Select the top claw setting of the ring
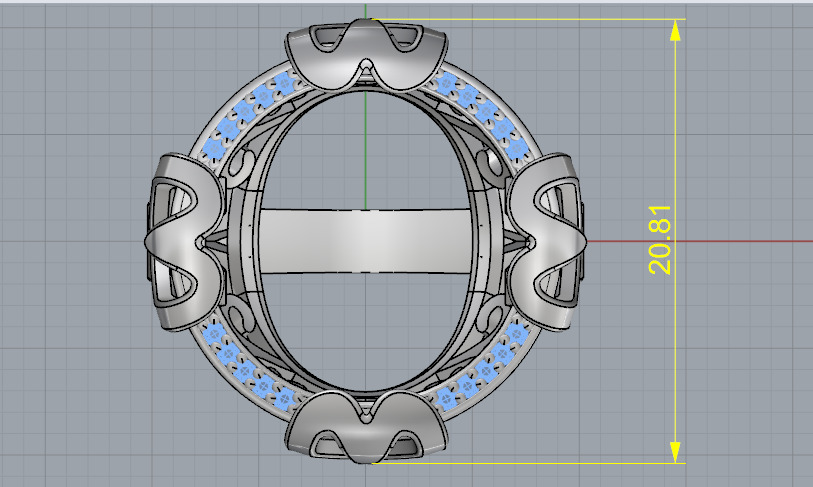Screen dimensions: 813x487 [x=366, y=55]
